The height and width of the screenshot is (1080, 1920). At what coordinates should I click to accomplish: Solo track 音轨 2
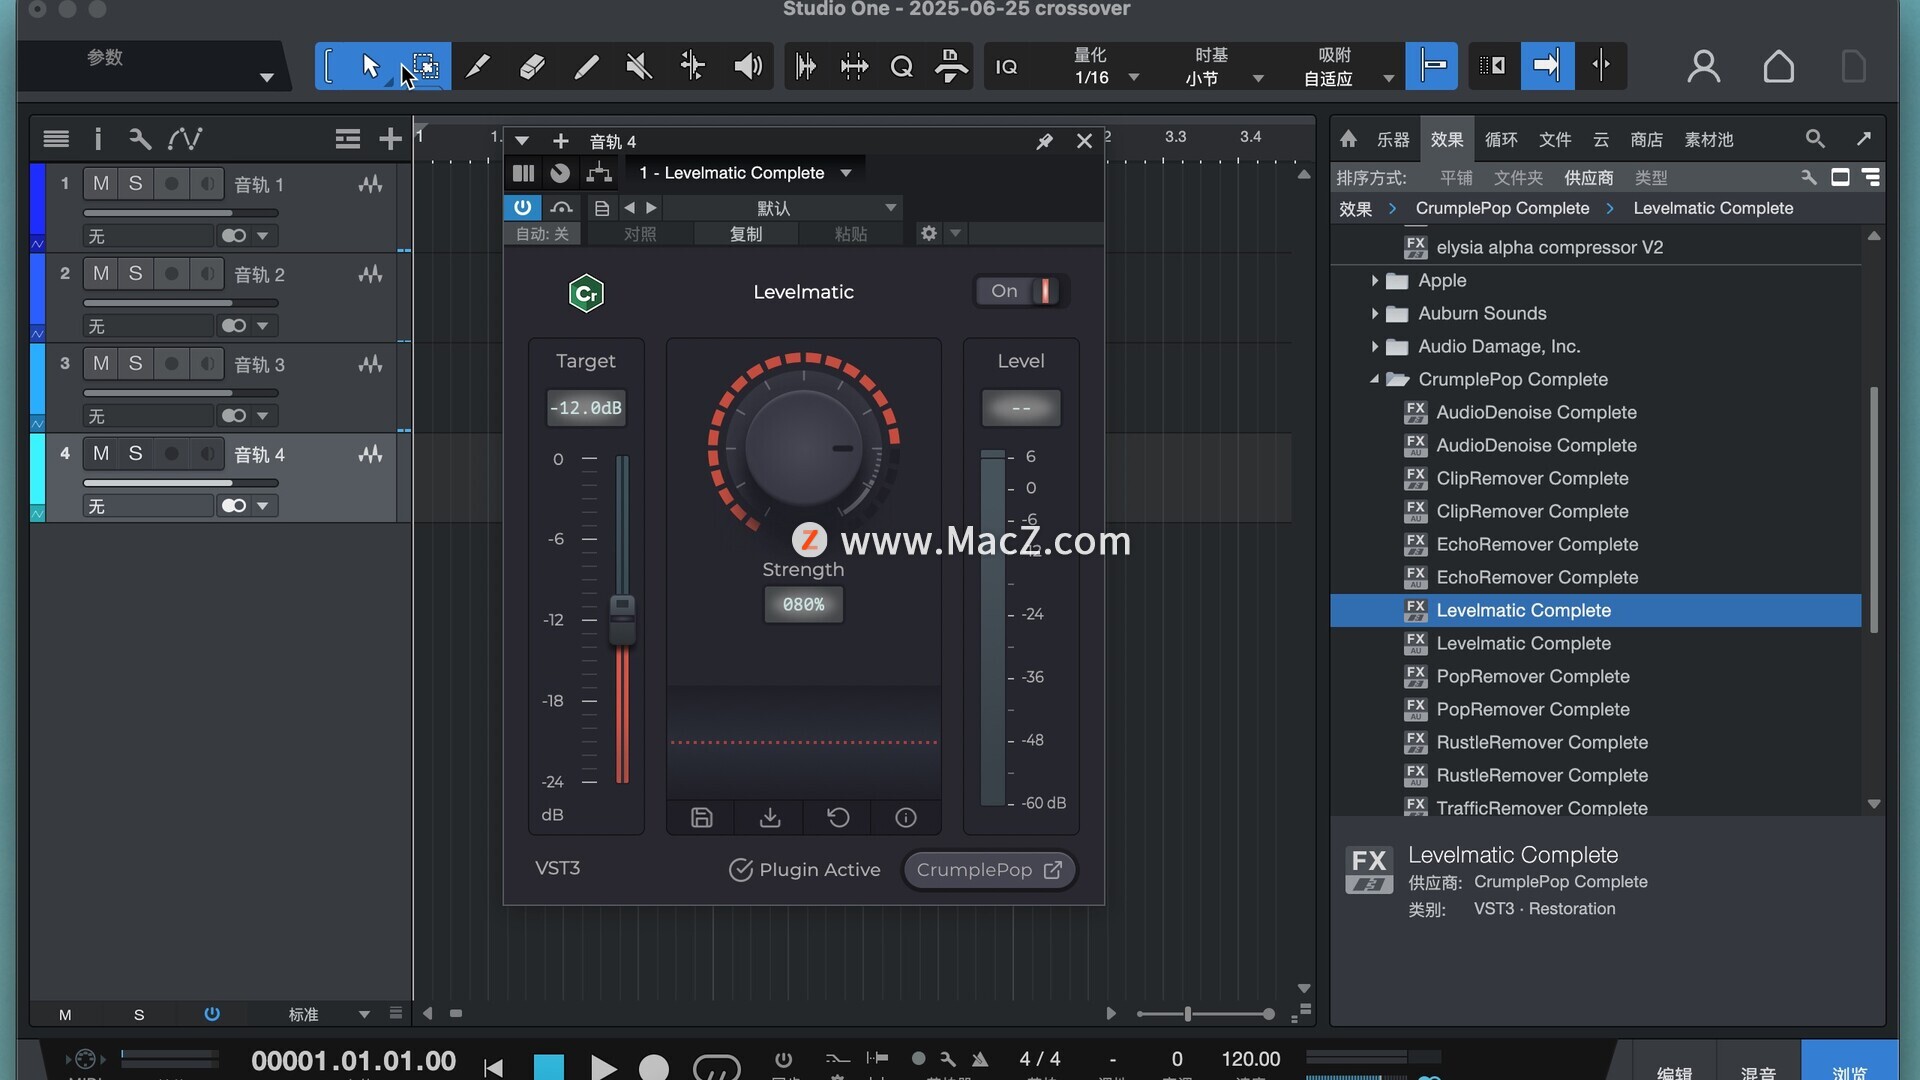(135, 273)
